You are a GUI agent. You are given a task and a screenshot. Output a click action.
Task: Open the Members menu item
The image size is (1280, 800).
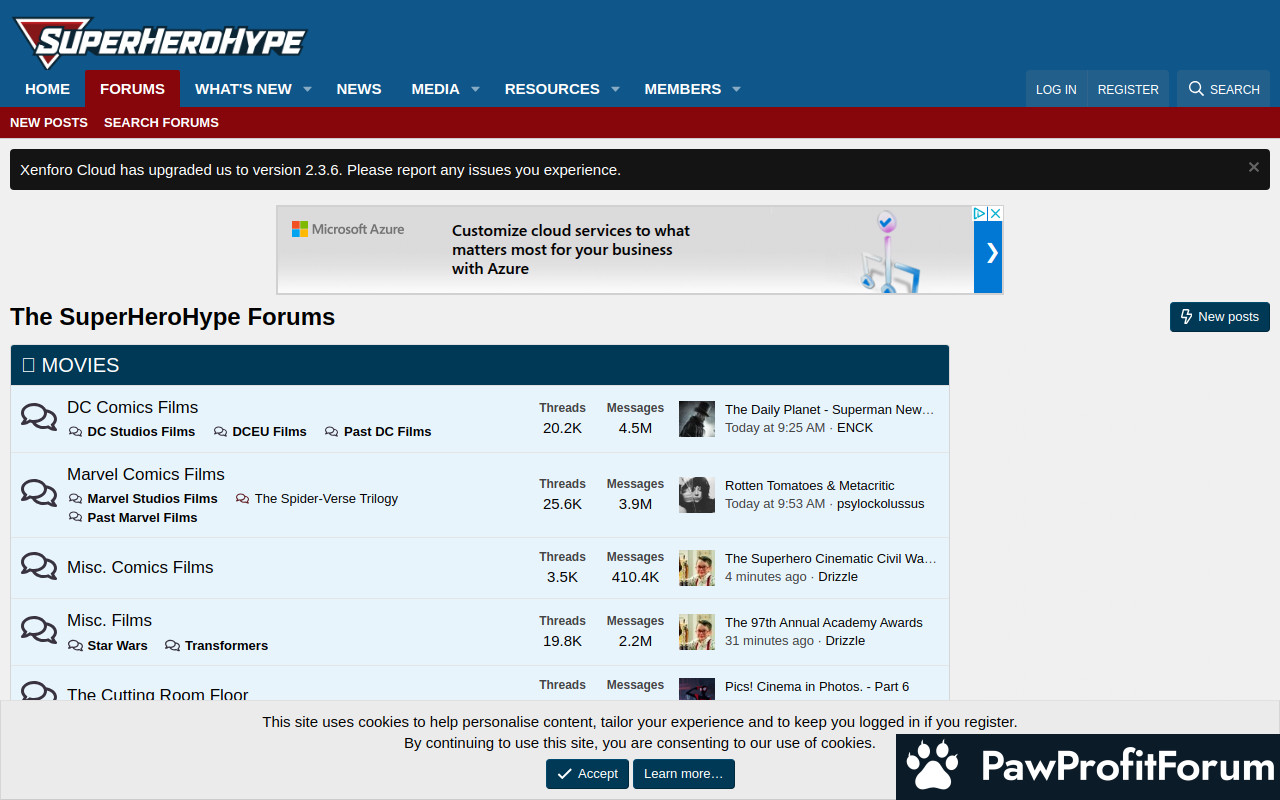(x=682, y=89)
